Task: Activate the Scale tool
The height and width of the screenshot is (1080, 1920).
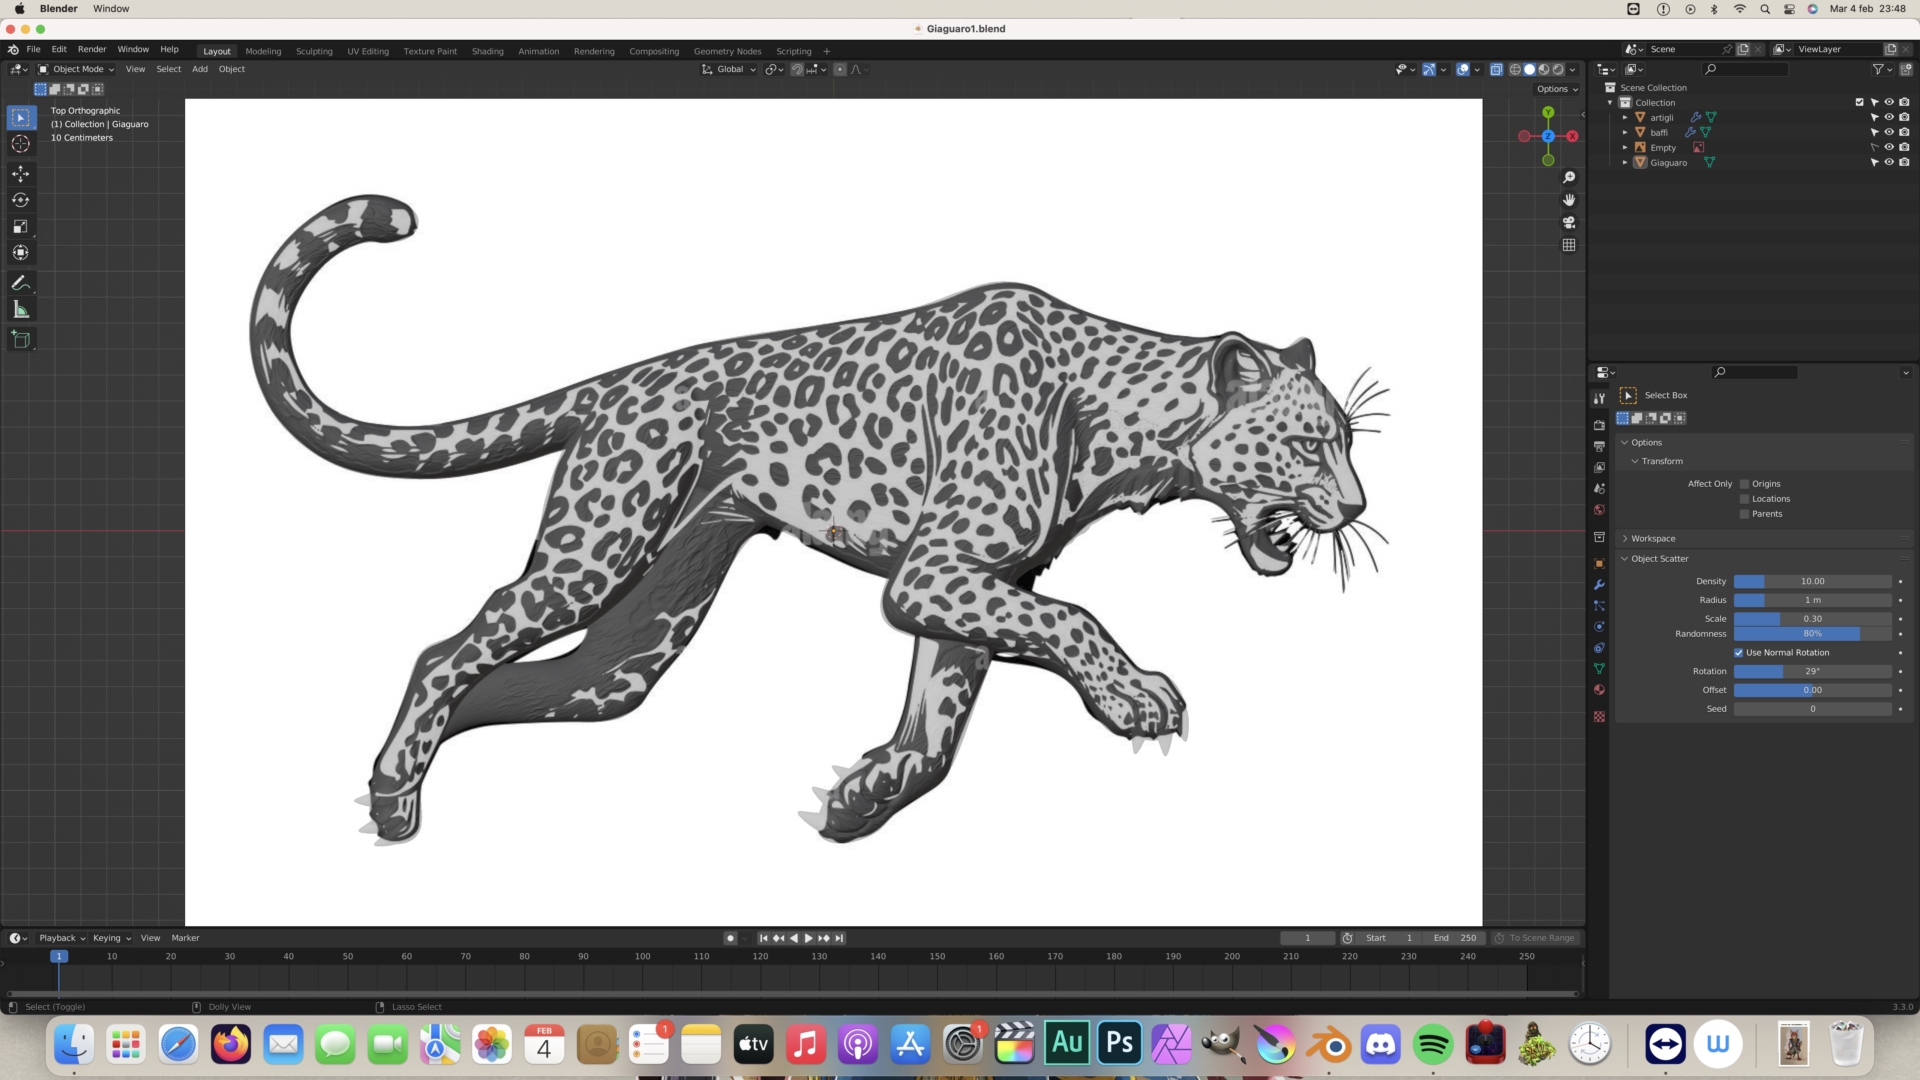Action: point(20,227)
